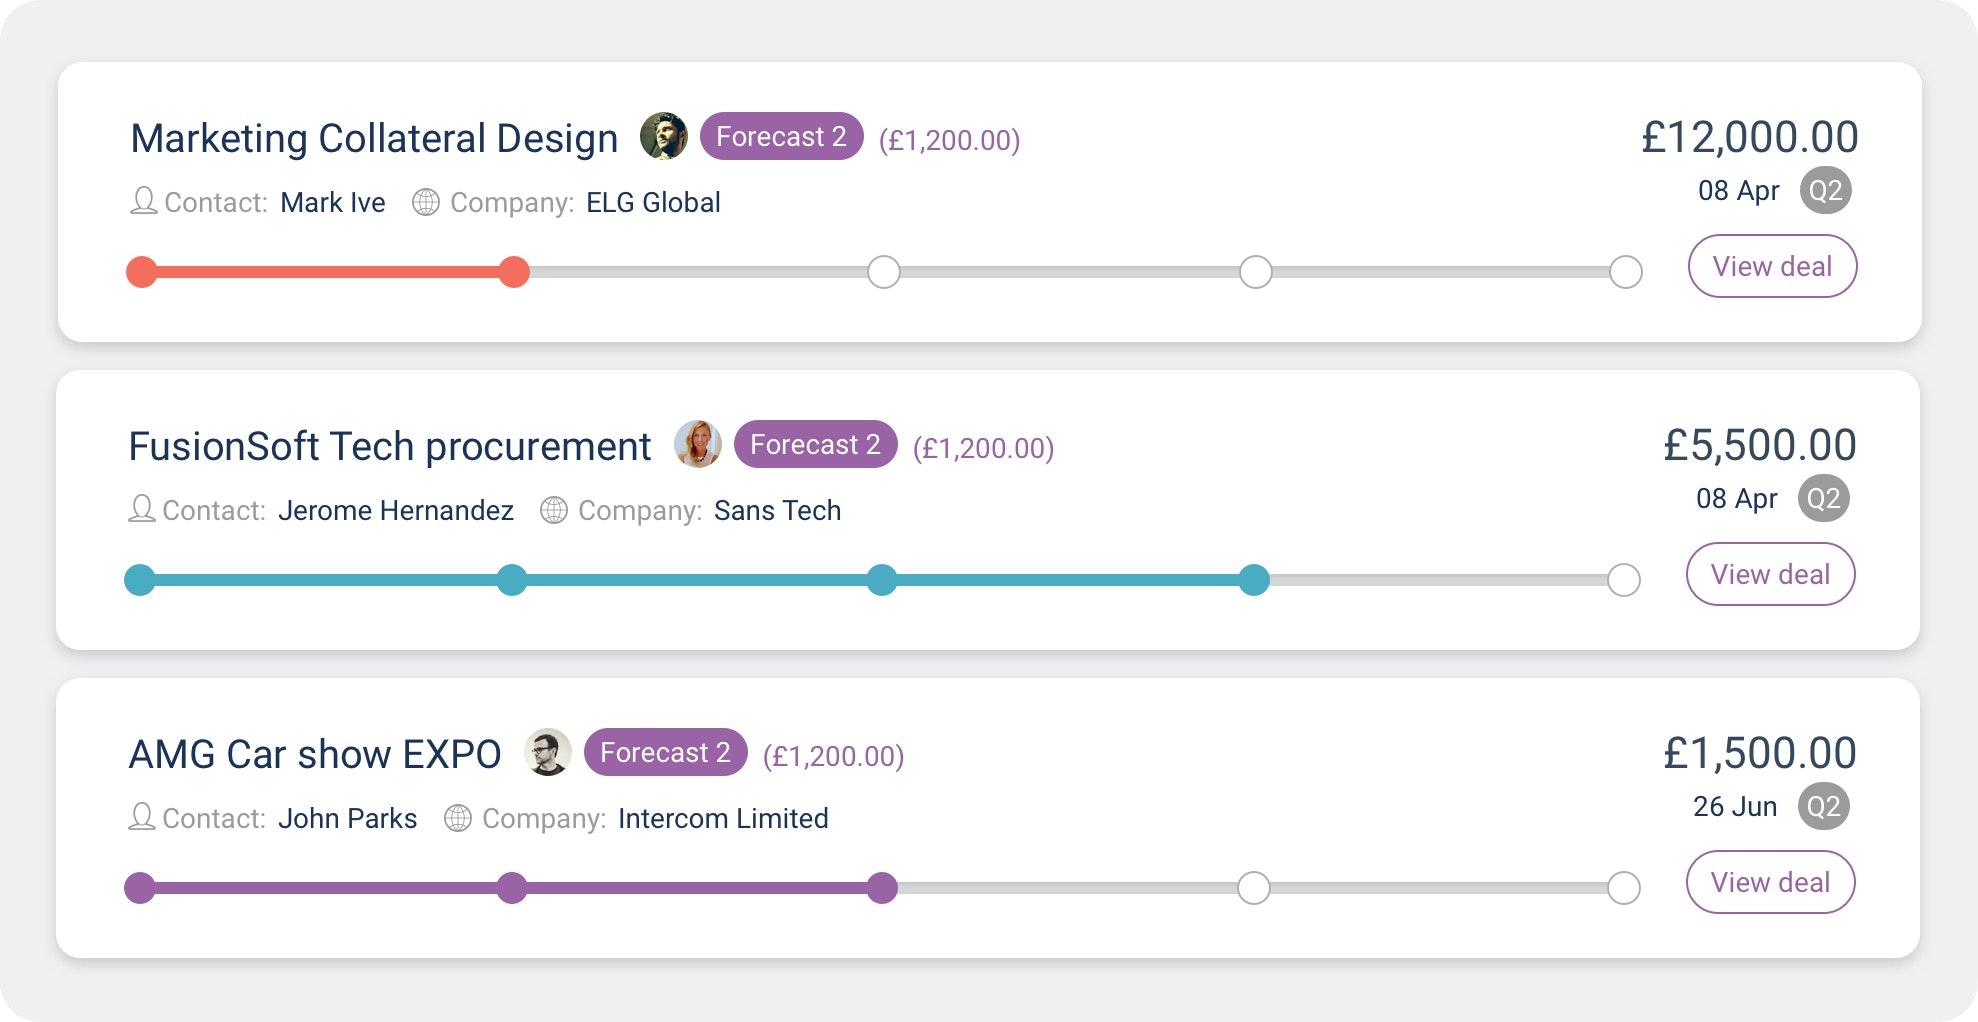Image resolution: width=1978 pixels, height=1022 pixels.
Task: Select first blue stage dot on FusionSoft Tech pipeline
Action: (140, 580)
